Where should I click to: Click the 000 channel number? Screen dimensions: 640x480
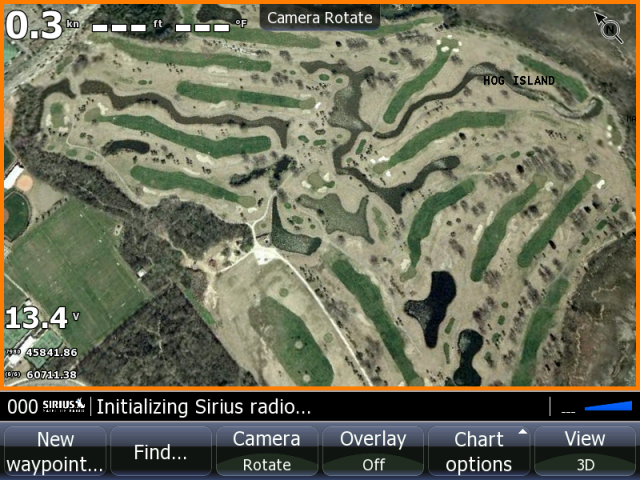[x=23, y=407]
